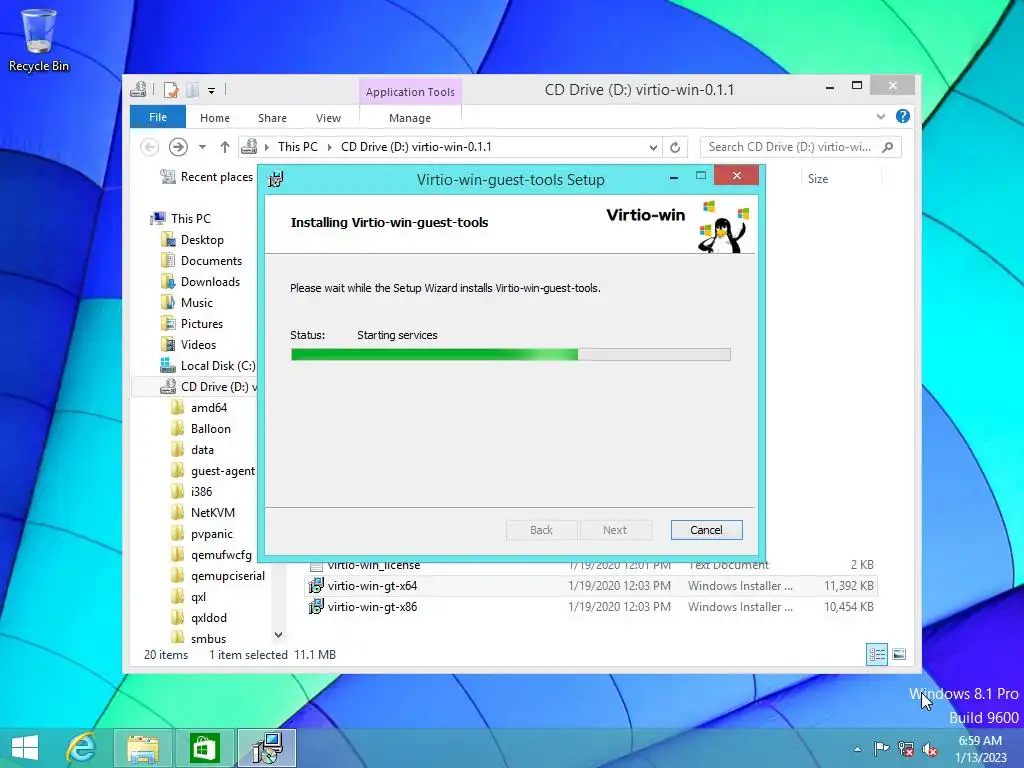Click the drive icon in Explorer title bar
Viewport: 1024px width, 768px height.
click(x=138, y=90)
